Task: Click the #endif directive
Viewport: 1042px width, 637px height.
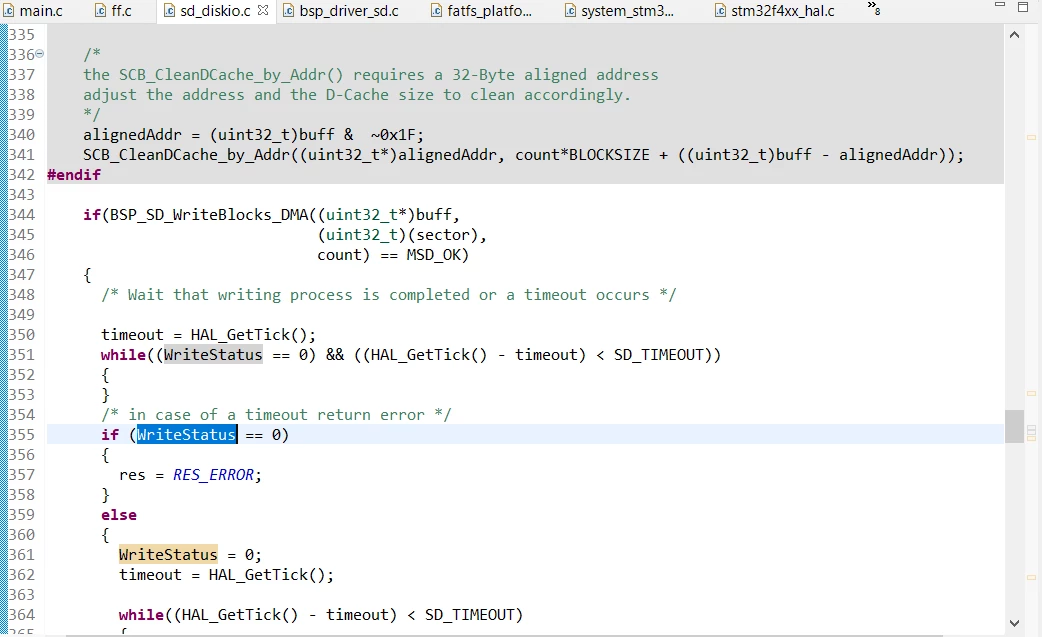Action: point(74,175)
